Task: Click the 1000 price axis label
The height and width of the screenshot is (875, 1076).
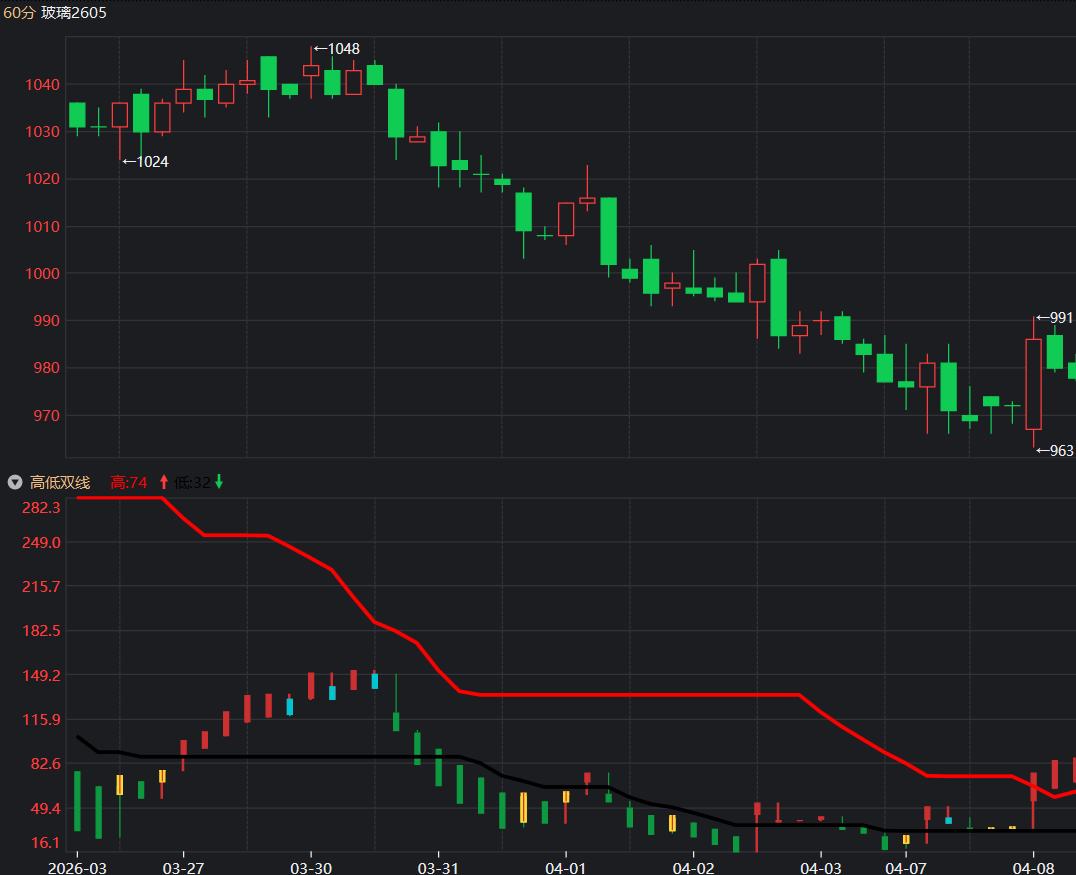Action: tap(43, 273)
